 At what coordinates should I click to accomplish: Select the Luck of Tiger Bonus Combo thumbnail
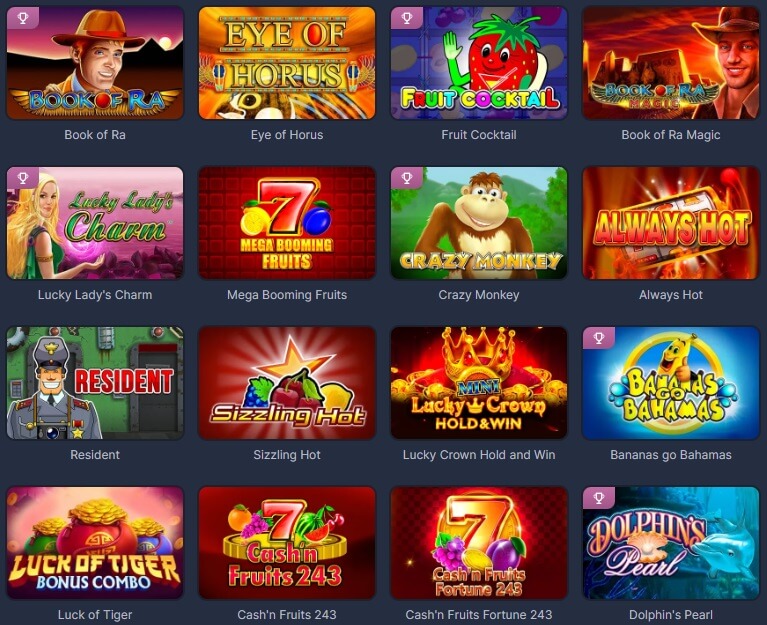[x=95, y=542]
